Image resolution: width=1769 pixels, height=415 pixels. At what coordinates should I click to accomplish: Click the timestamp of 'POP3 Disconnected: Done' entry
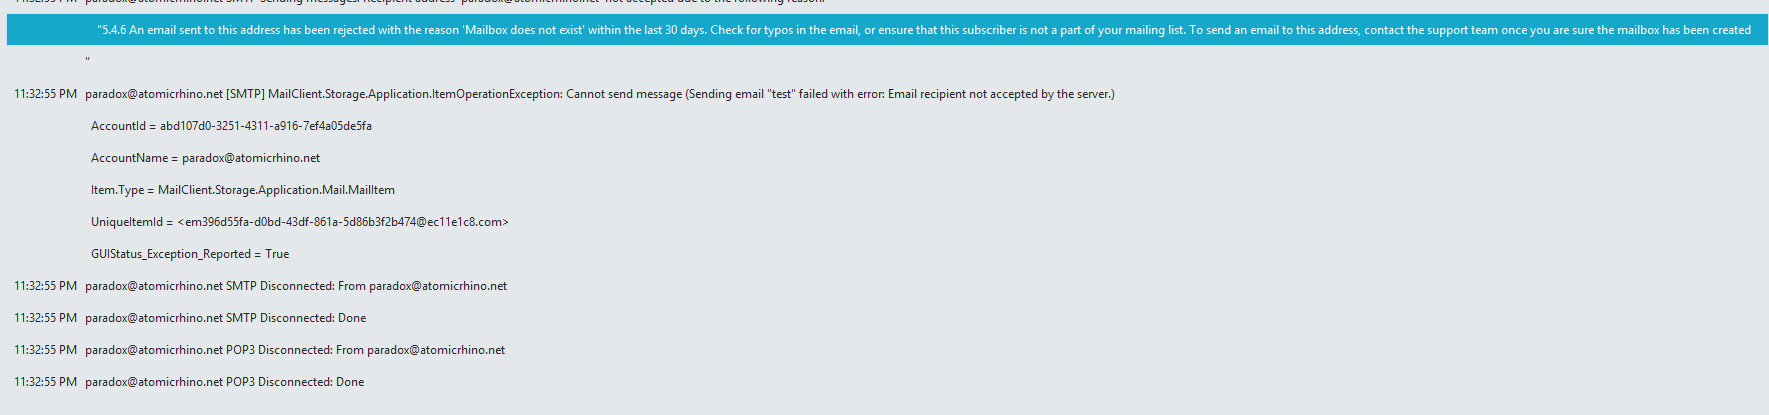(45, 382)
